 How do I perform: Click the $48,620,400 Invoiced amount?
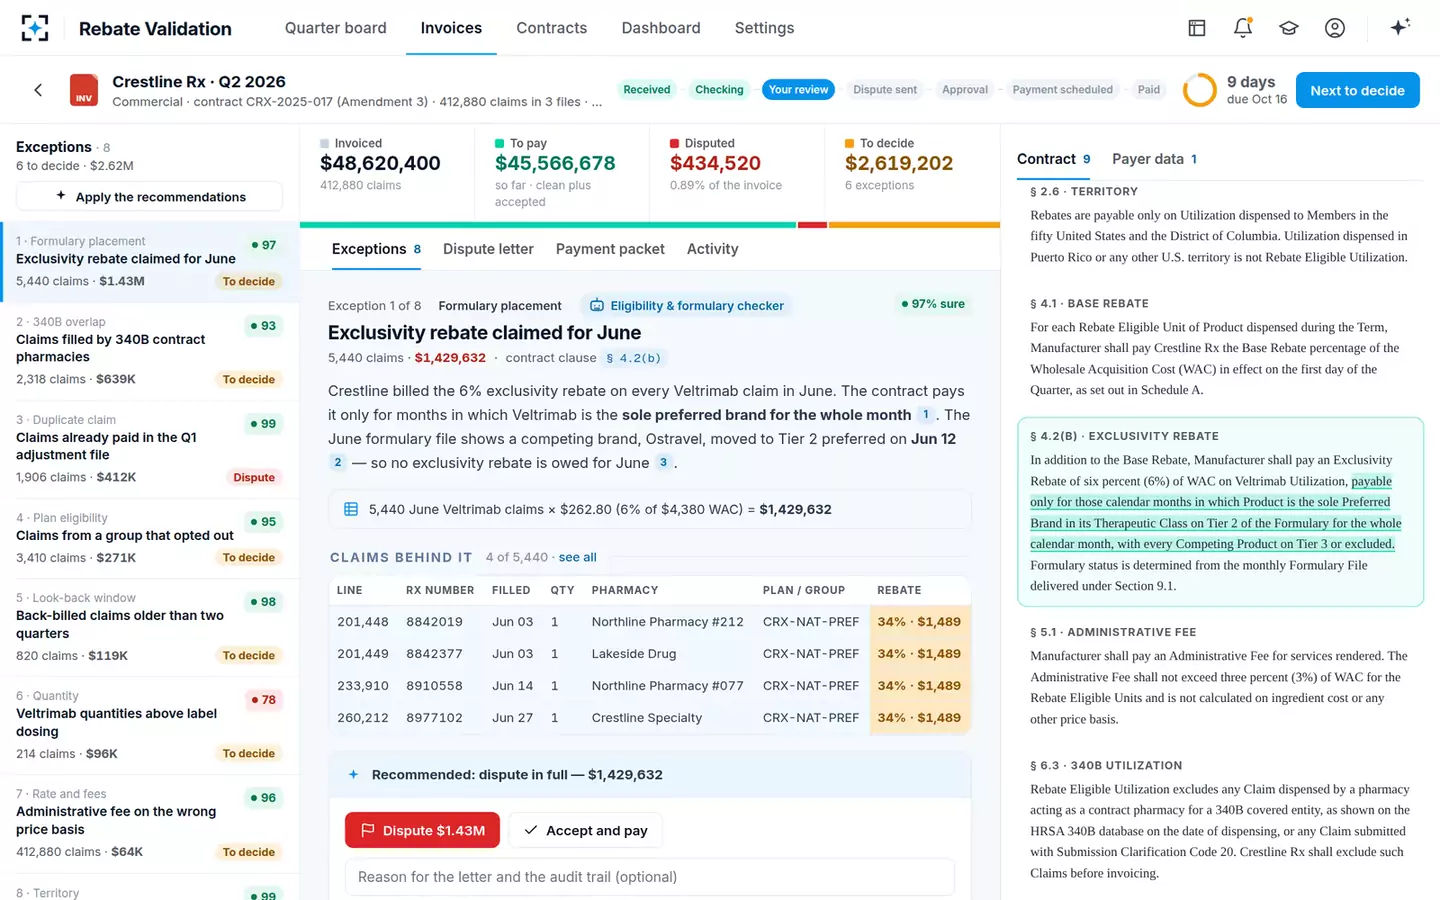380,163
